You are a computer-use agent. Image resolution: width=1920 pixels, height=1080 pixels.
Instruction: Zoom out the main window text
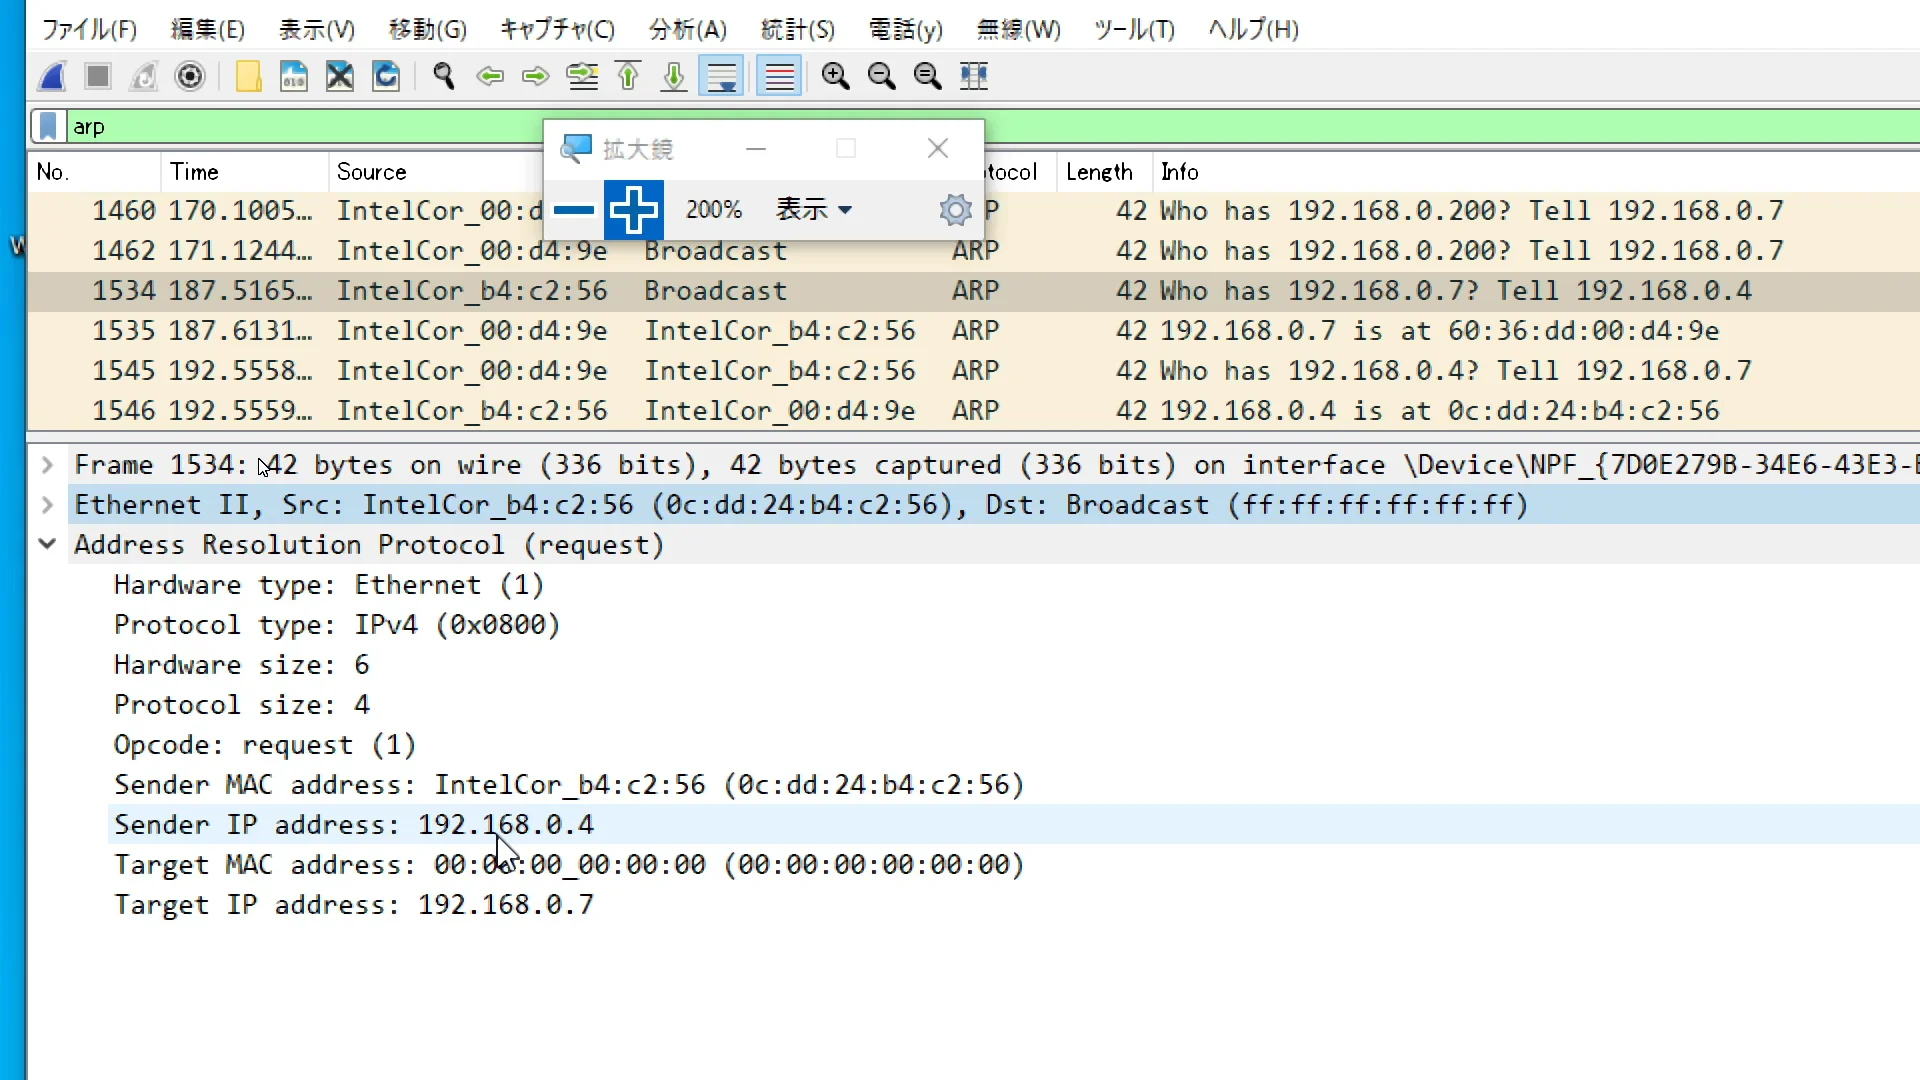point(881,76)
